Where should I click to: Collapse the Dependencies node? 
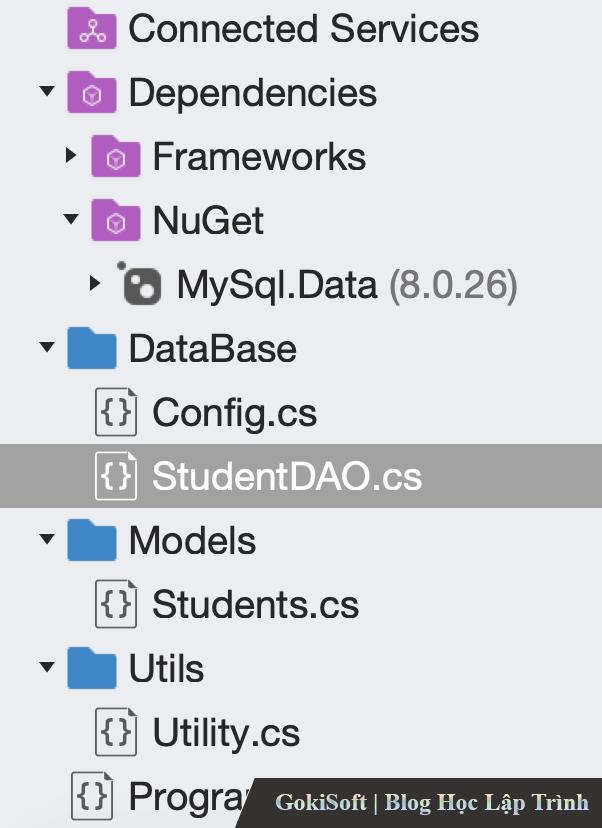[46, 93]
